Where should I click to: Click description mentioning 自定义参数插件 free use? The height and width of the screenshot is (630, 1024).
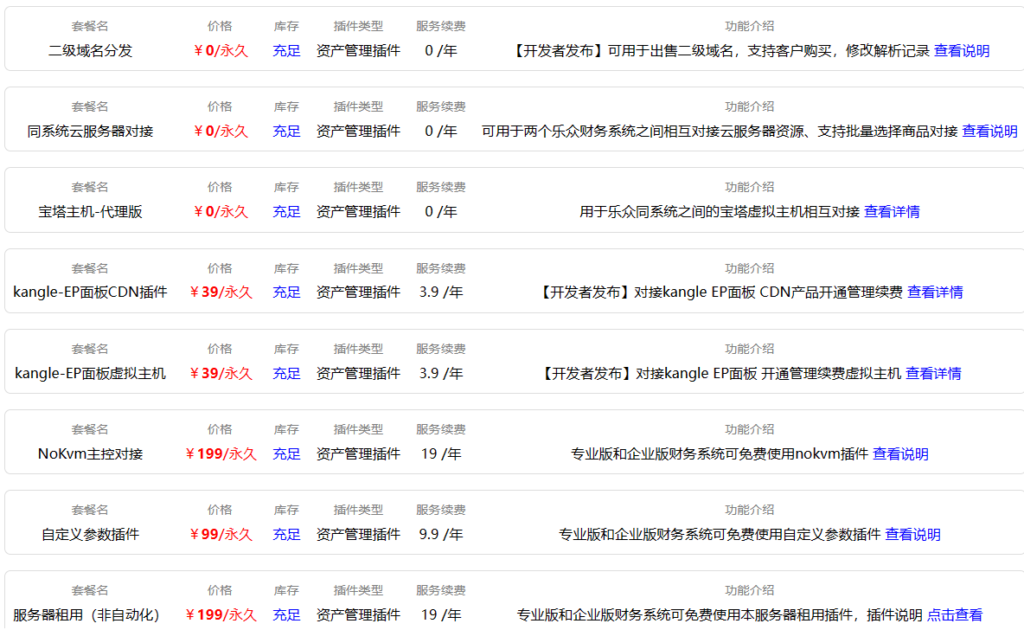(x=720, y=535)
